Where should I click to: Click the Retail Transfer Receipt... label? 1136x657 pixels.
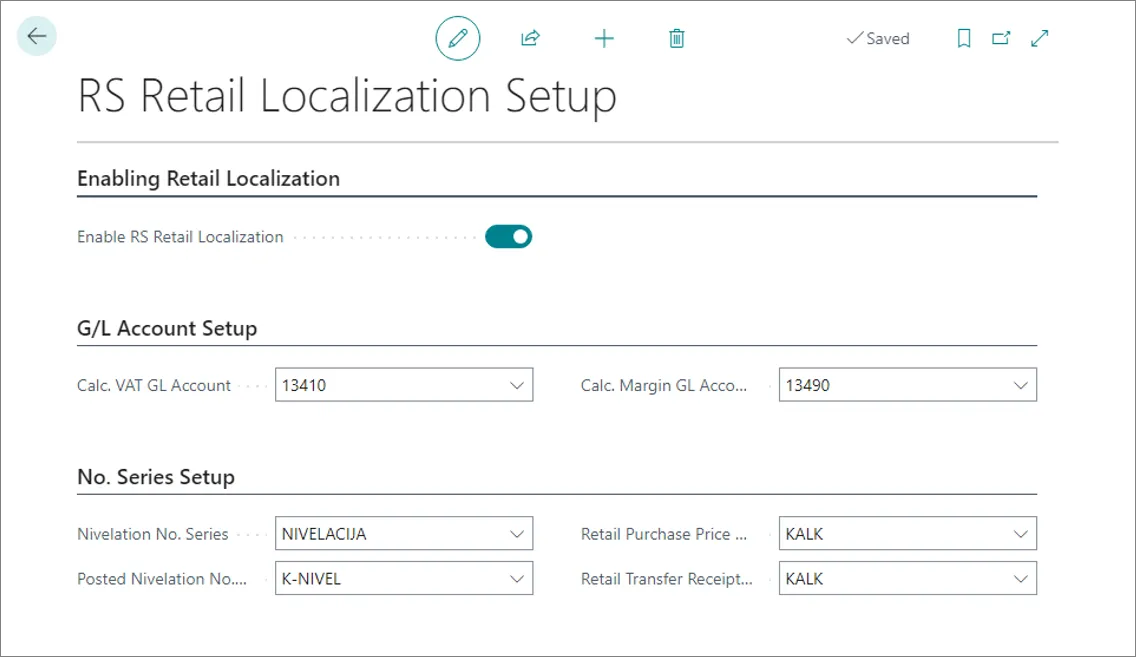pyautogui.click(x=667, y=579)
